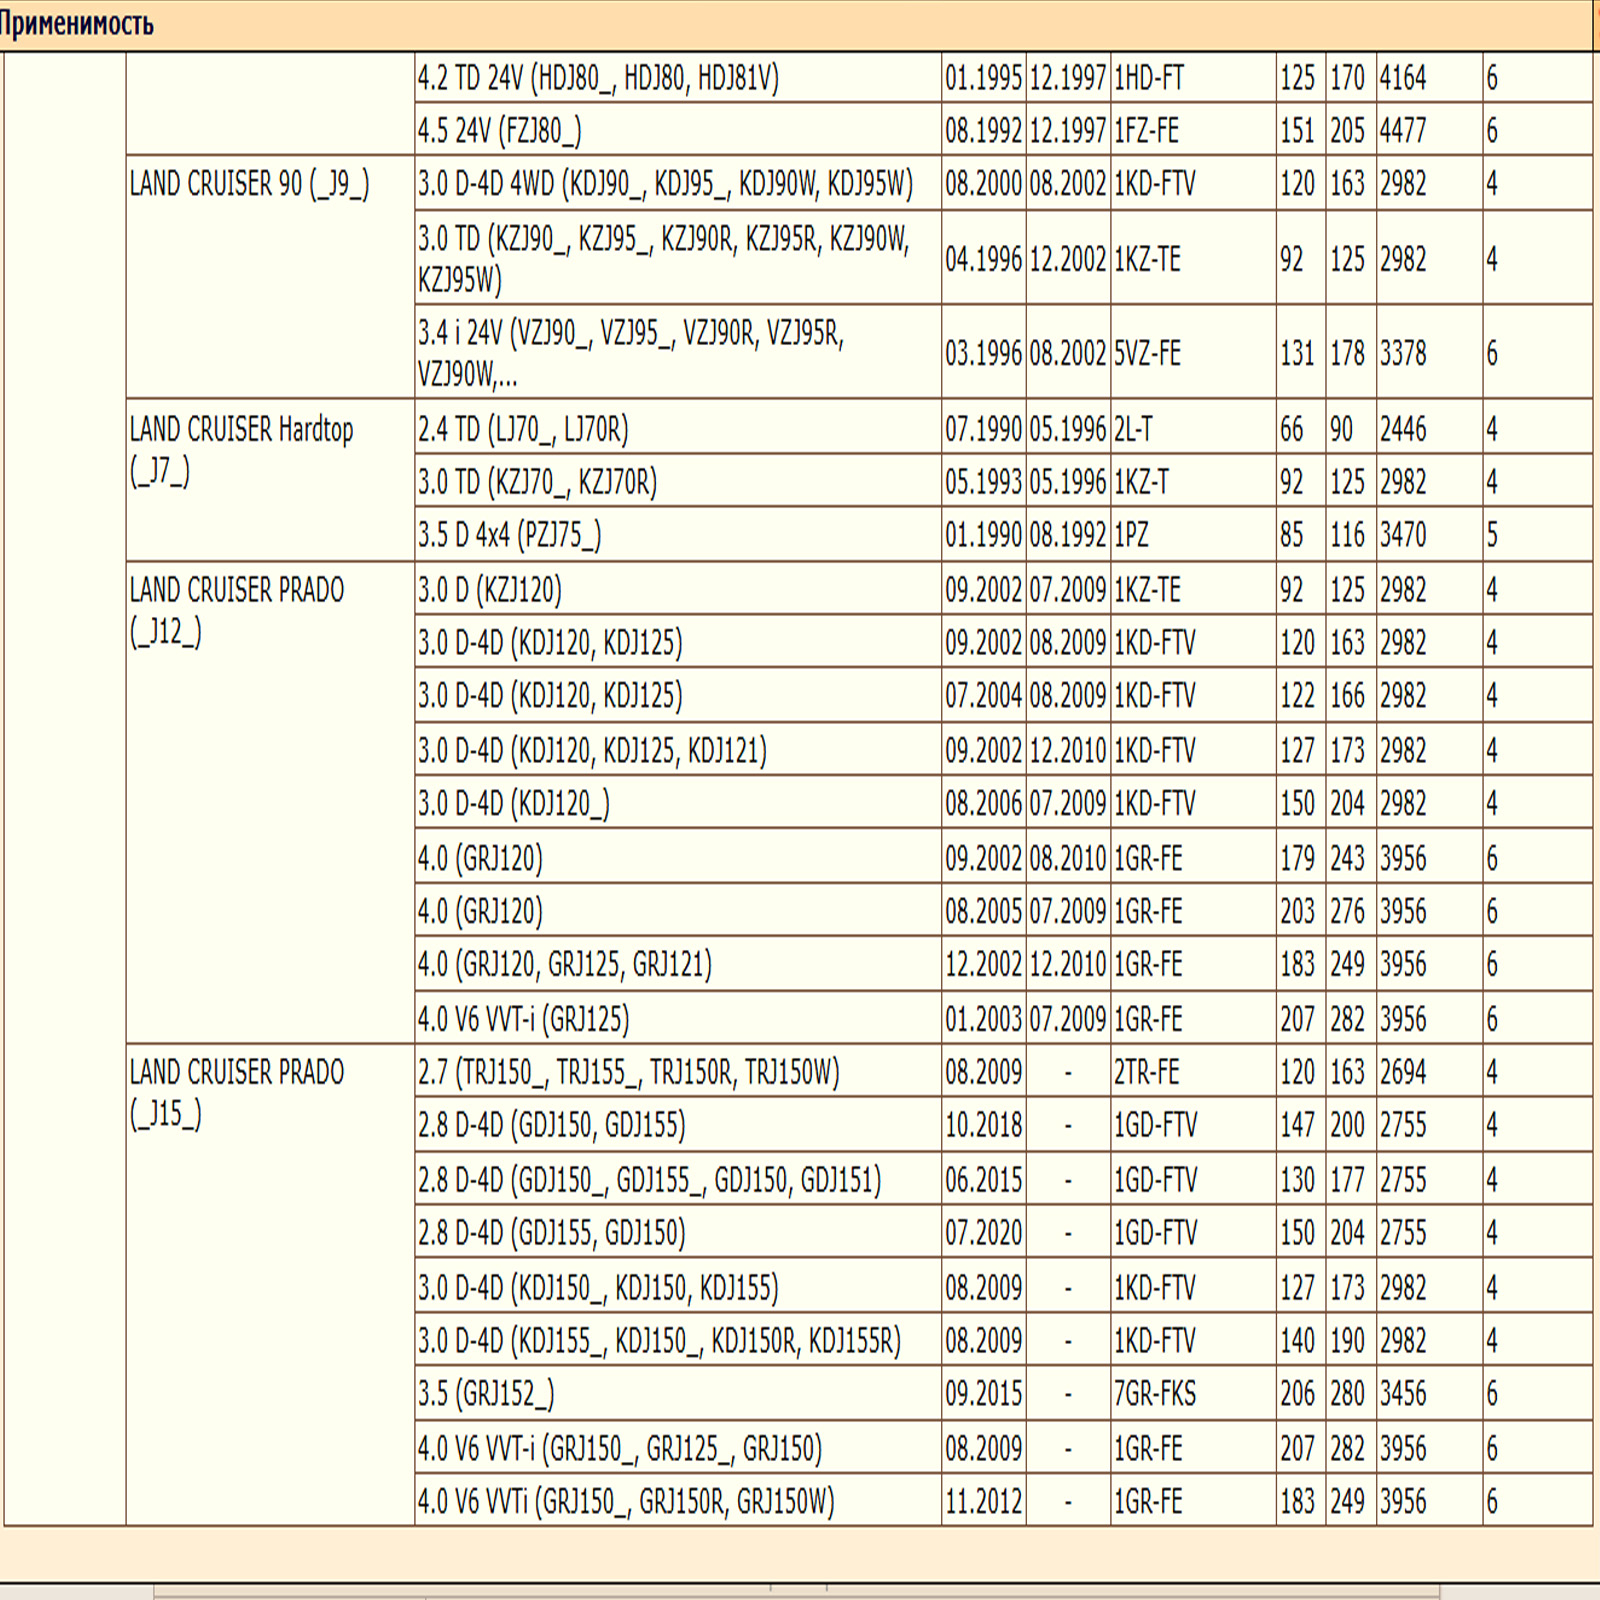Viewport: 1600px width, 1600px height.
Task: Click the 7GR-FKS engine code cell
Action: pyautogui.click(x=1155, y=1394)
